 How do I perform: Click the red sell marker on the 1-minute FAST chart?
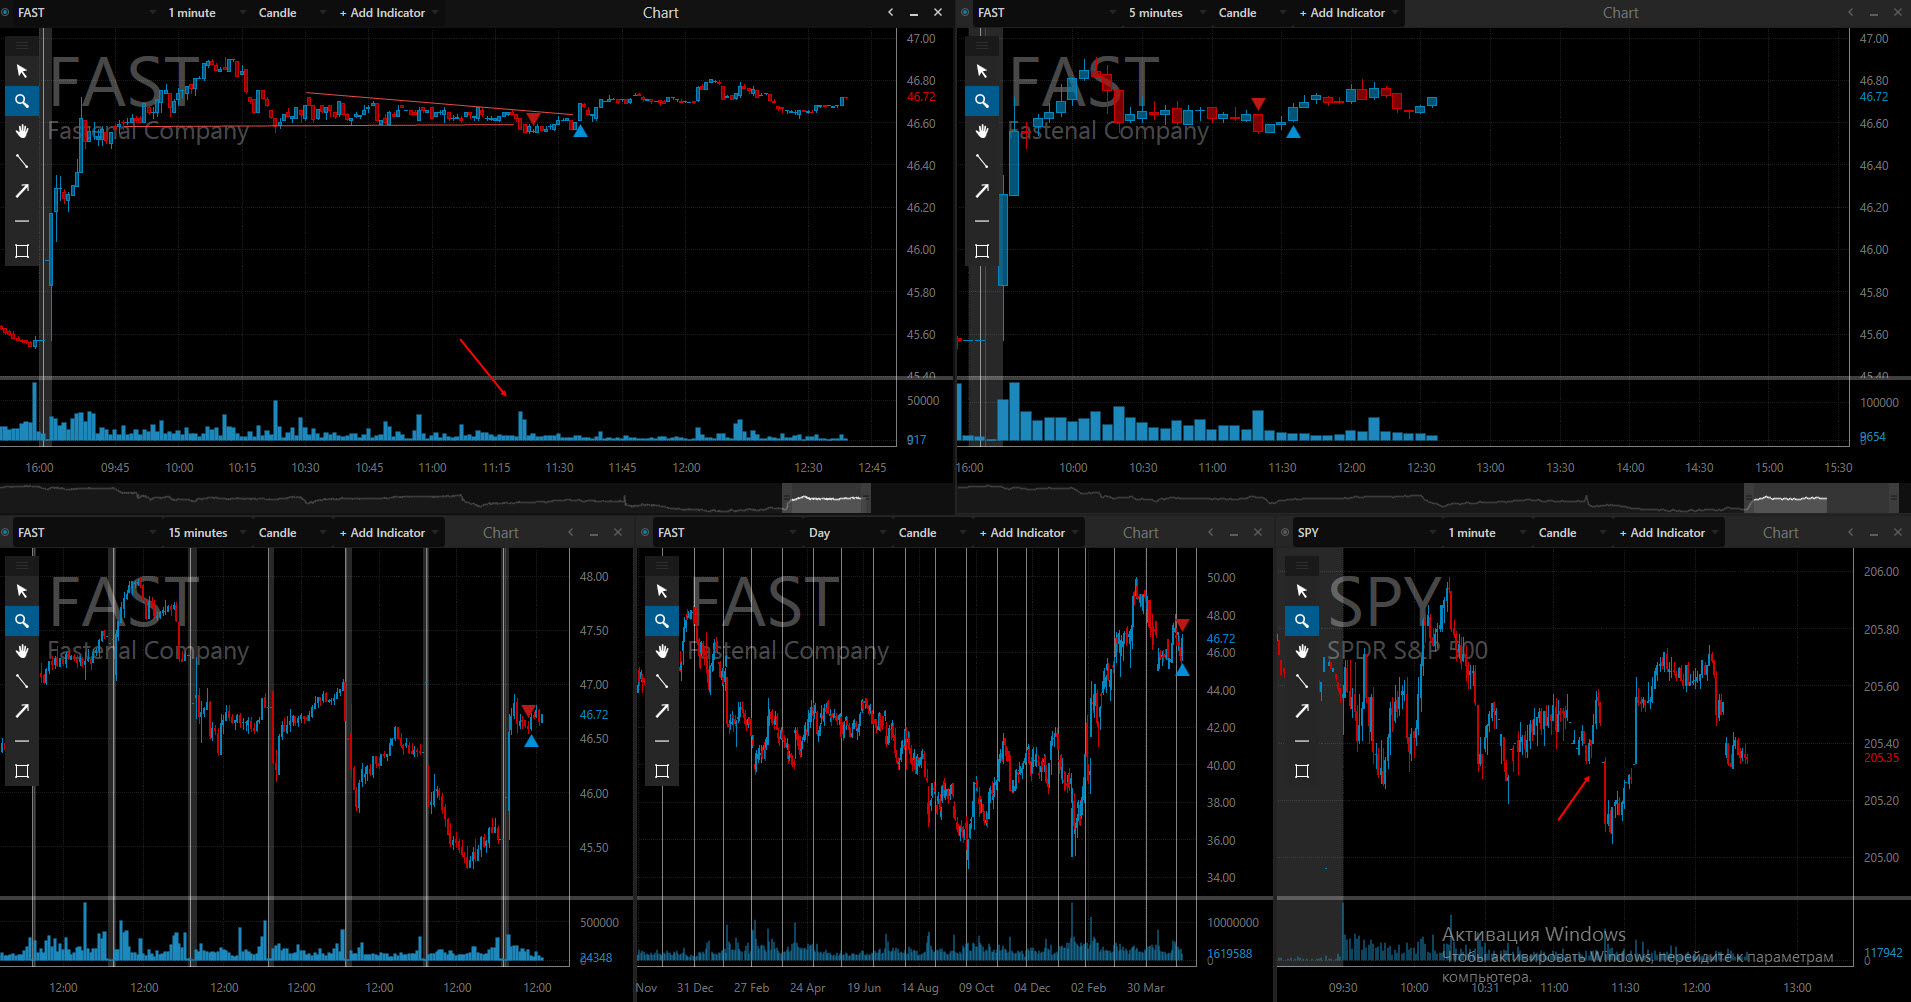pos(533,119)
